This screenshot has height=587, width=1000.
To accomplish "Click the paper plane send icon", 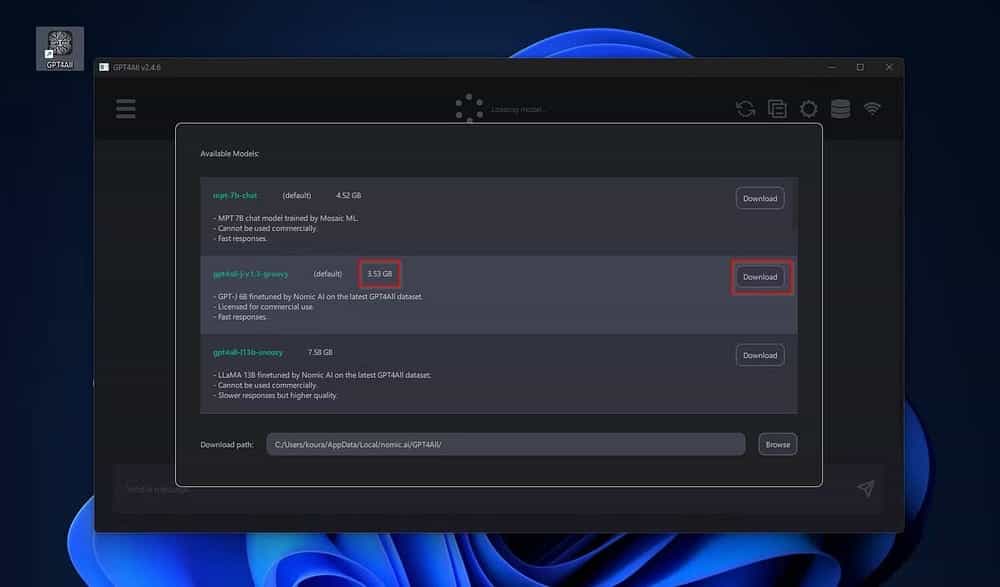I will tap(866, 488).
